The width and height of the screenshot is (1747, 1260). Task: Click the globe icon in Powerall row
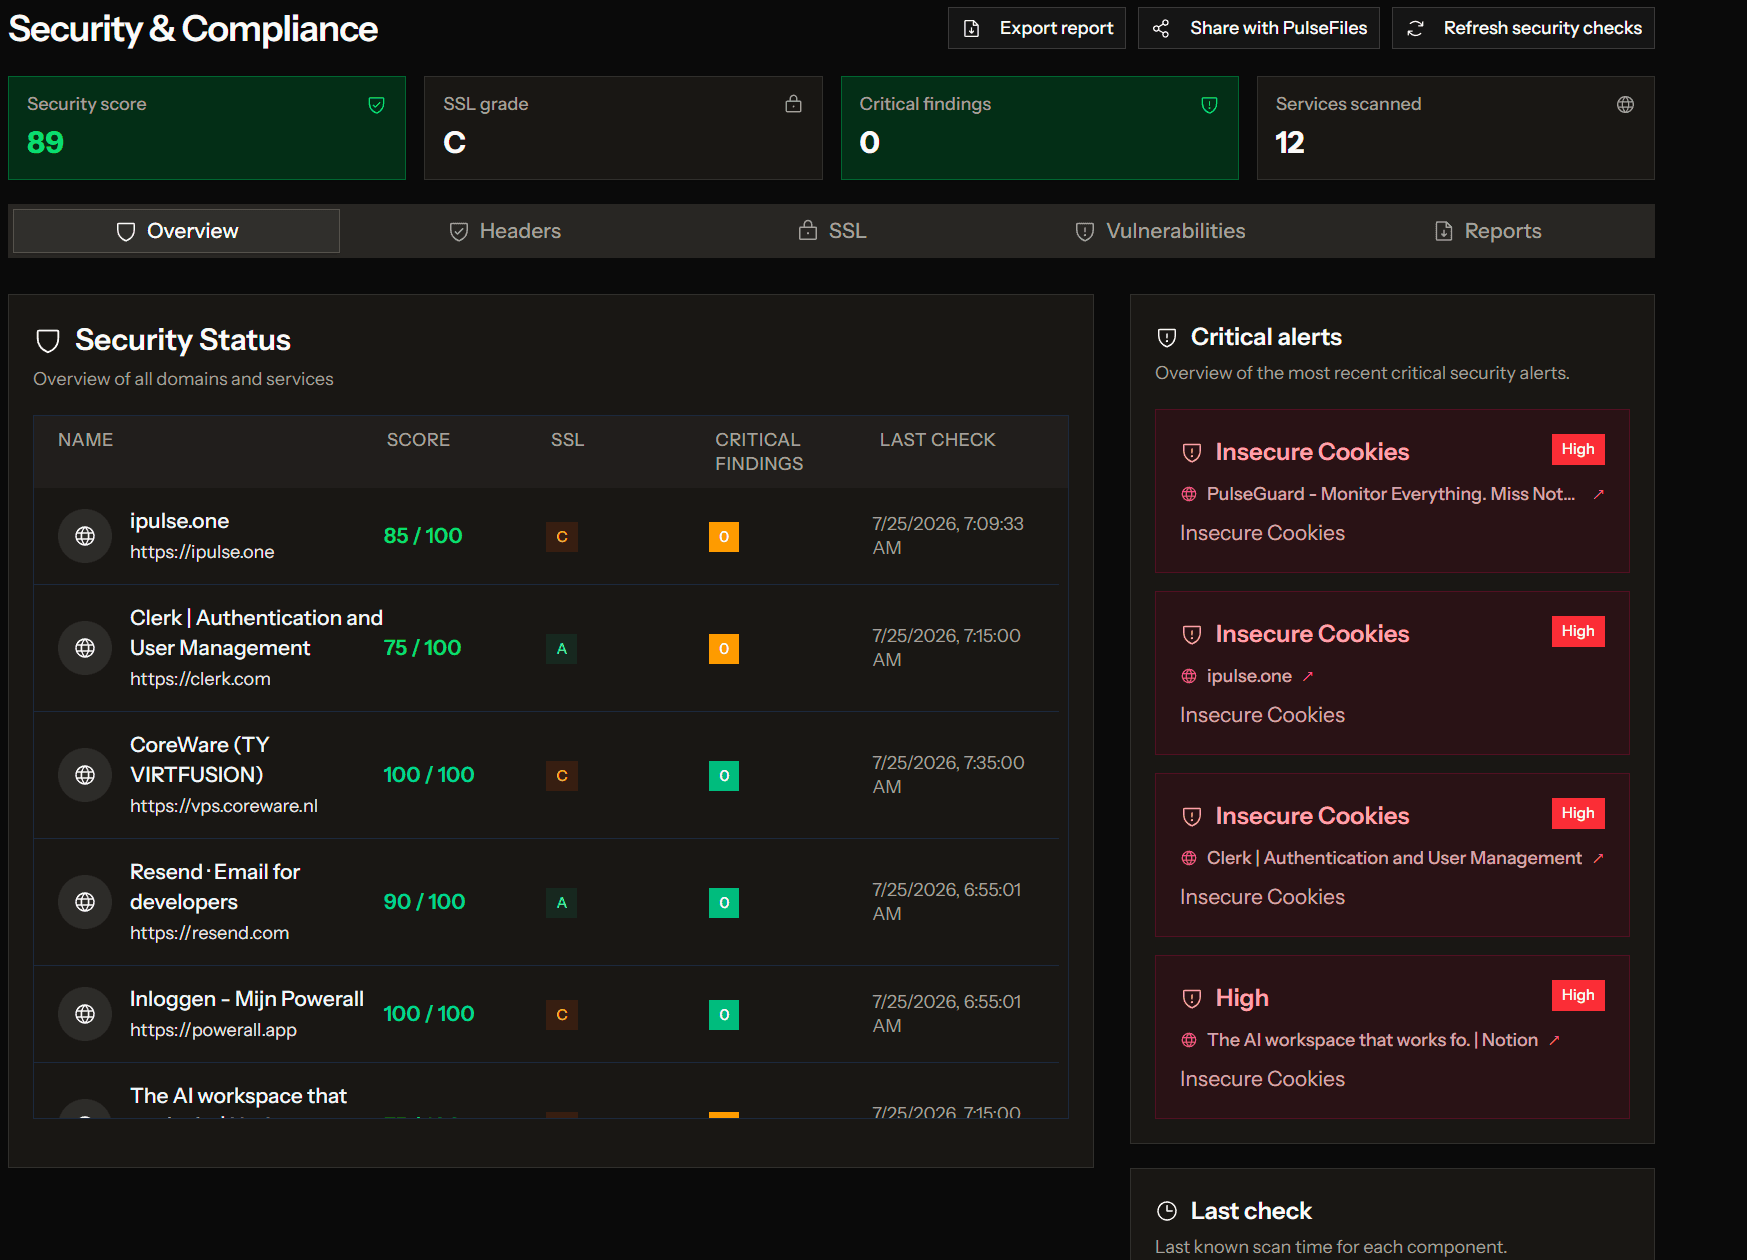coord(85,1014)
